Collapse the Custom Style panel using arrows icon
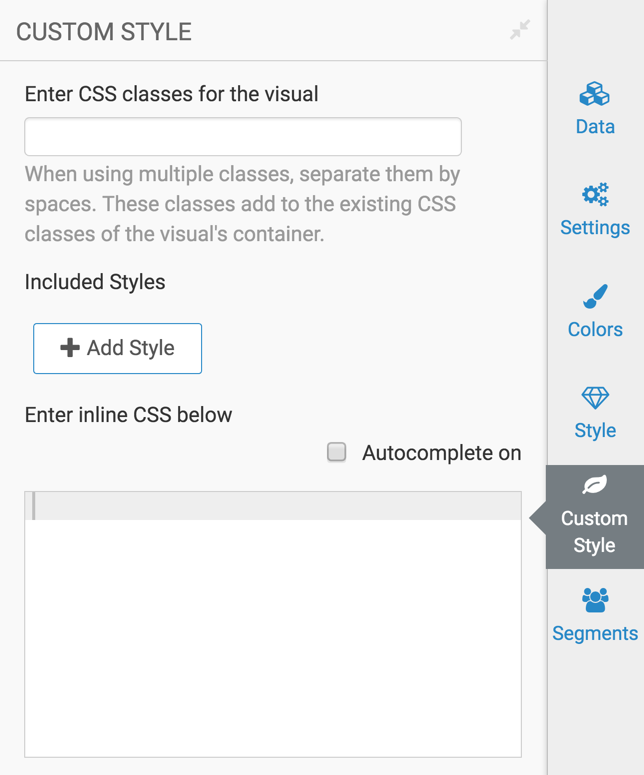644x775 pixels. (x=520, y=31)
